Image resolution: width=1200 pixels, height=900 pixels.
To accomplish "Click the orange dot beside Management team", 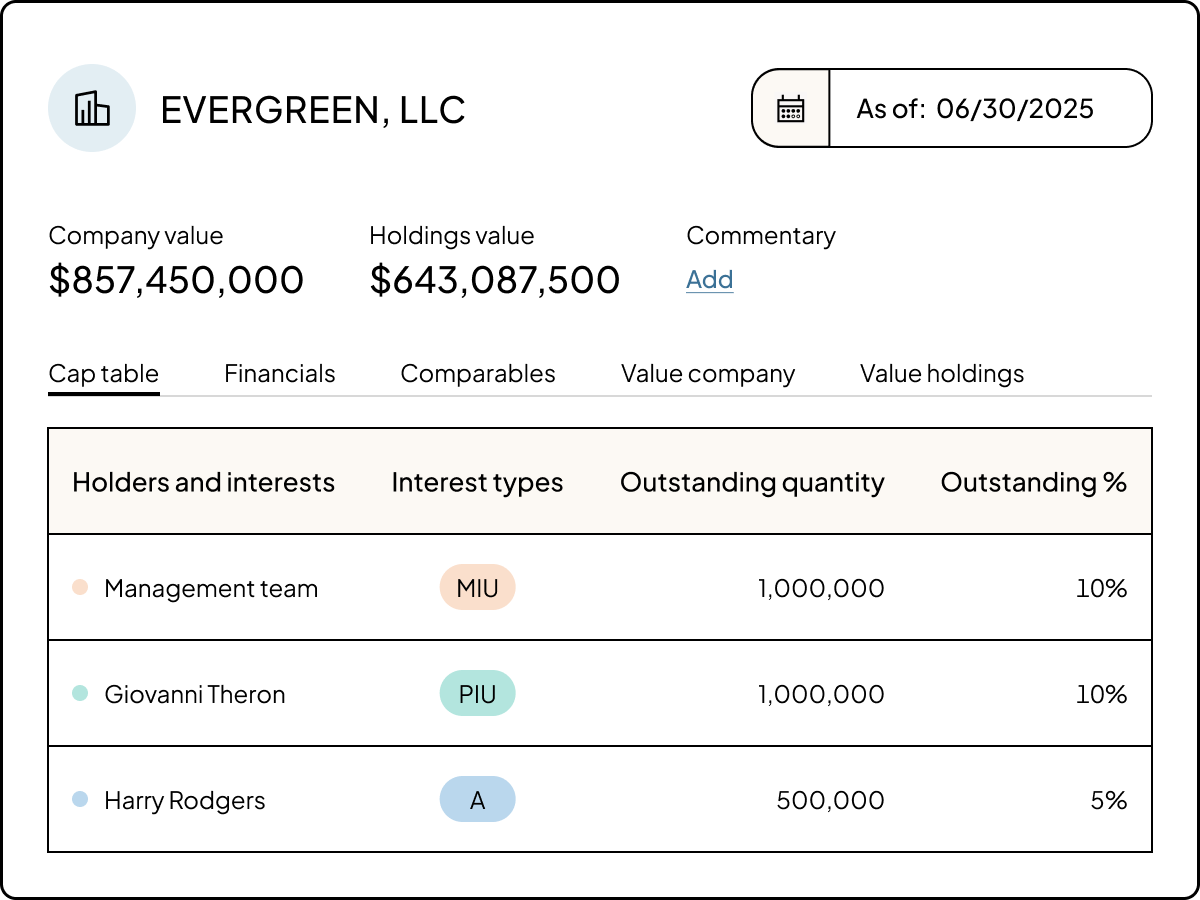I will tap(80, 588).
